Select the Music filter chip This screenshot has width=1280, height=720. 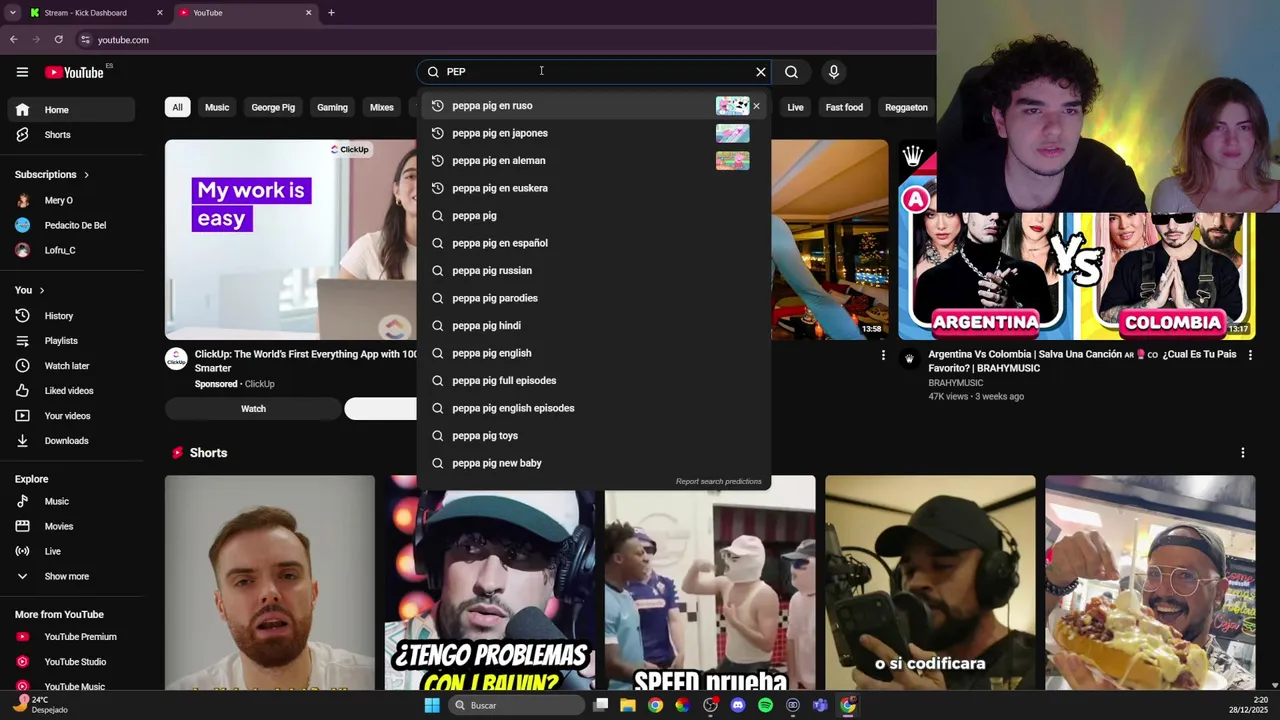[217, 107]
